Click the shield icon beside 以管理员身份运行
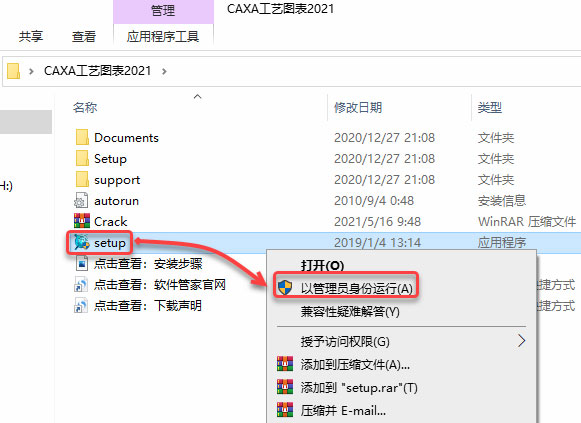 [x=285, y=288]
